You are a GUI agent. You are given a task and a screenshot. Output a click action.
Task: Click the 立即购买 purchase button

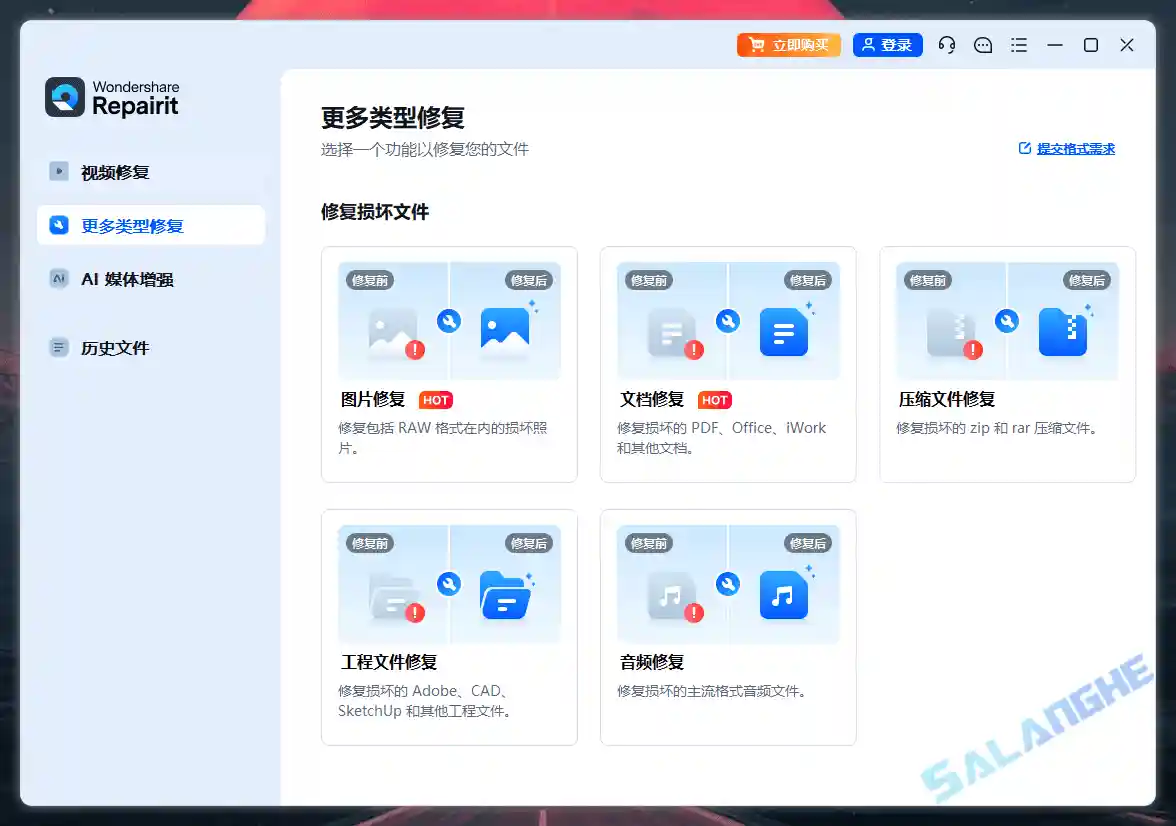click(x=789, y=45)
